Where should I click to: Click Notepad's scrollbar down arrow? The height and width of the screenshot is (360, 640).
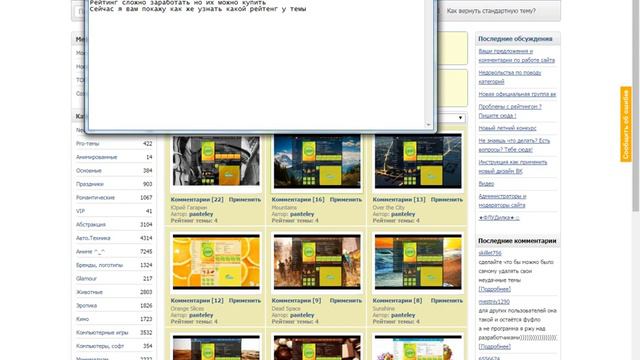[428, 124]
